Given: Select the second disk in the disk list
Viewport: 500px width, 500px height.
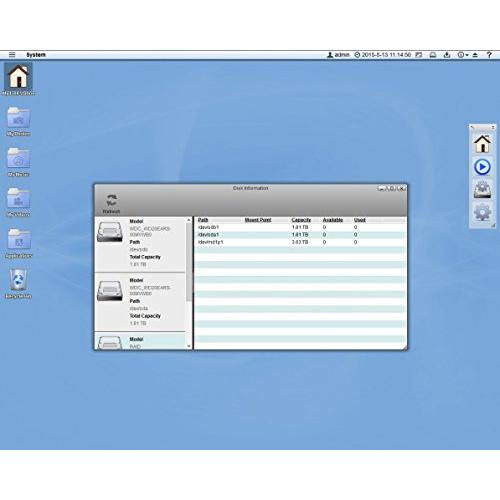Looking at the screenshot, I should (140, 302).
